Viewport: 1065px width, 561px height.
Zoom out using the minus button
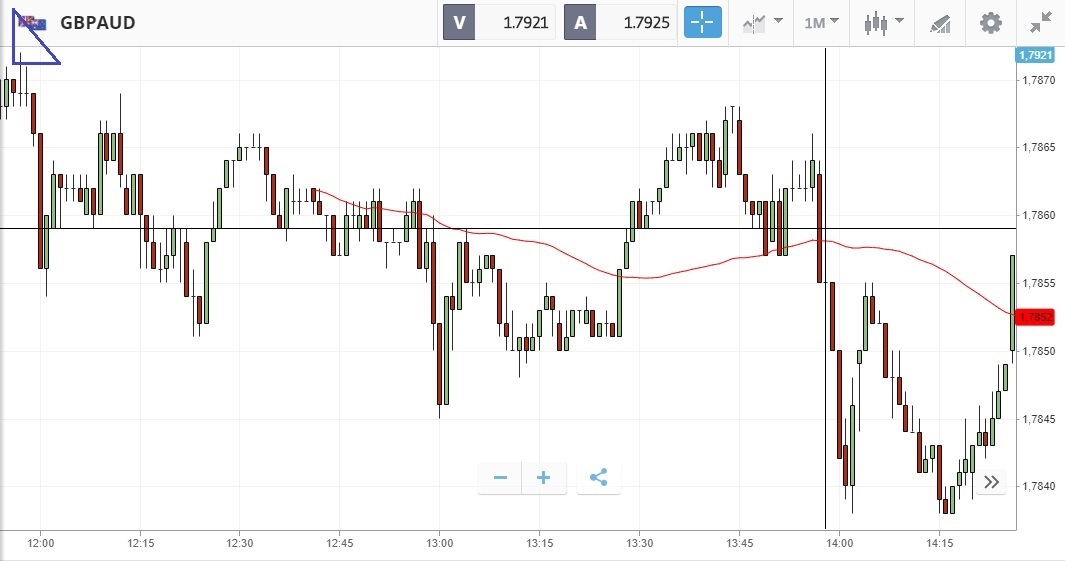point(500,478)
